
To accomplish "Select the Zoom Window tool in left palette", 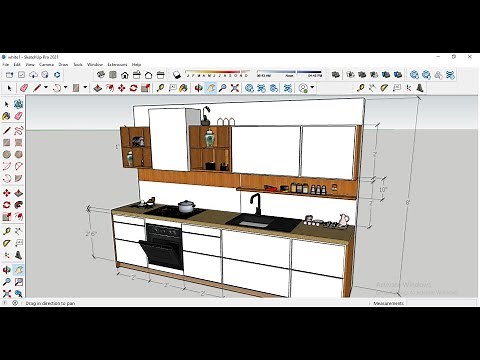I will pyautogui.click(x=19, y=282).
